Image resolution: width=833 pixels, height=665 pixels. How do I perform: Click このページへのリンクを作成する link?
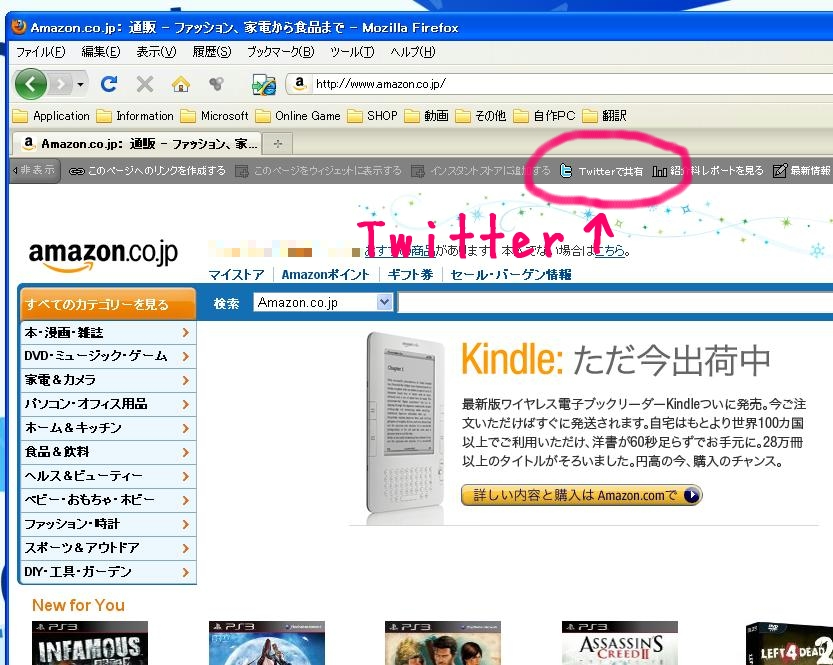point(157,170)
